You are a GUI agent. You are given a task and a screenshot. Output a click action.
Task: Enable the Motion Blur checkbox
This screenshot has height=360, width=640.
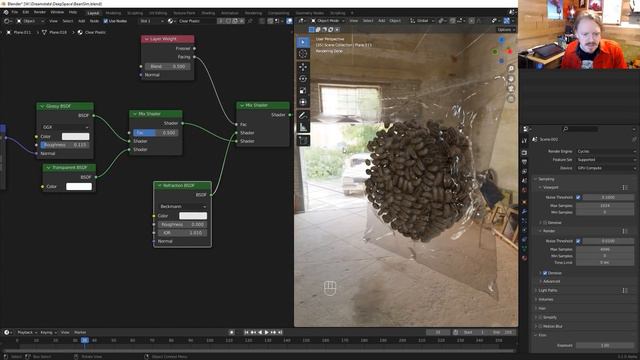(x=540, y=326)
